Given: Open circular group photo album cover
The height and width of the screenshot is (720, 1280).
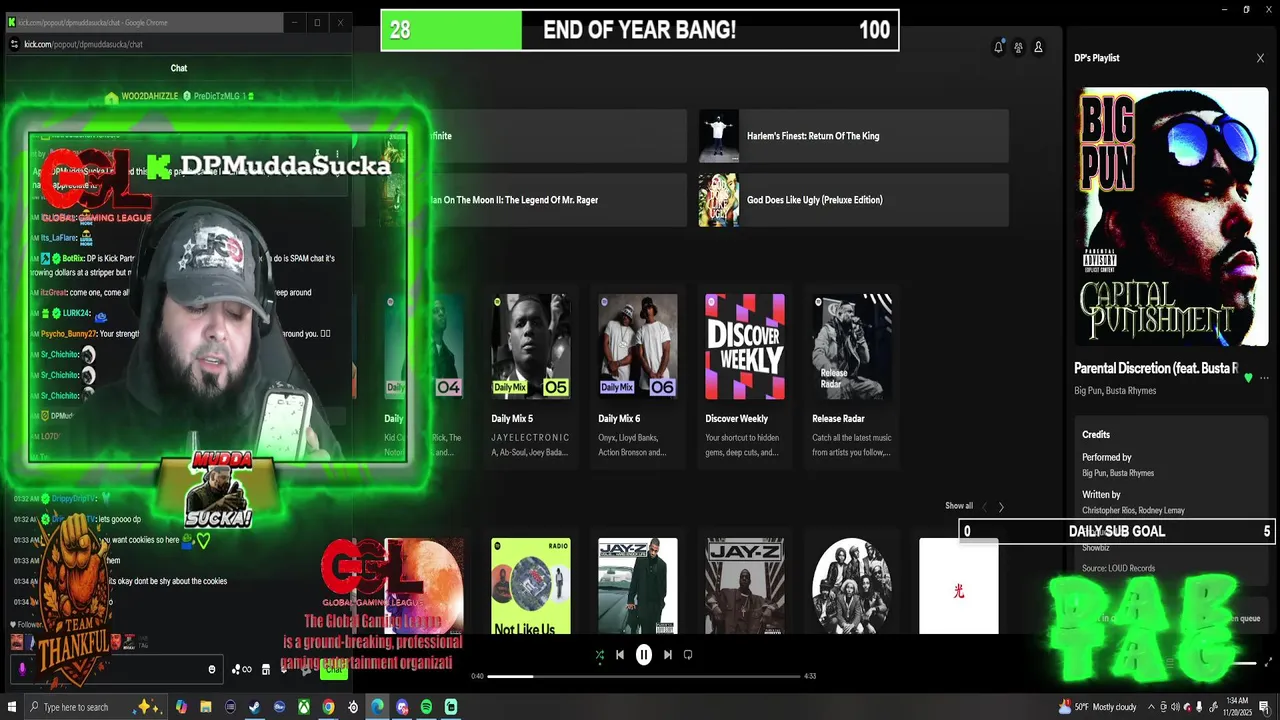Looking at the screenshot, I should point(852,586).
